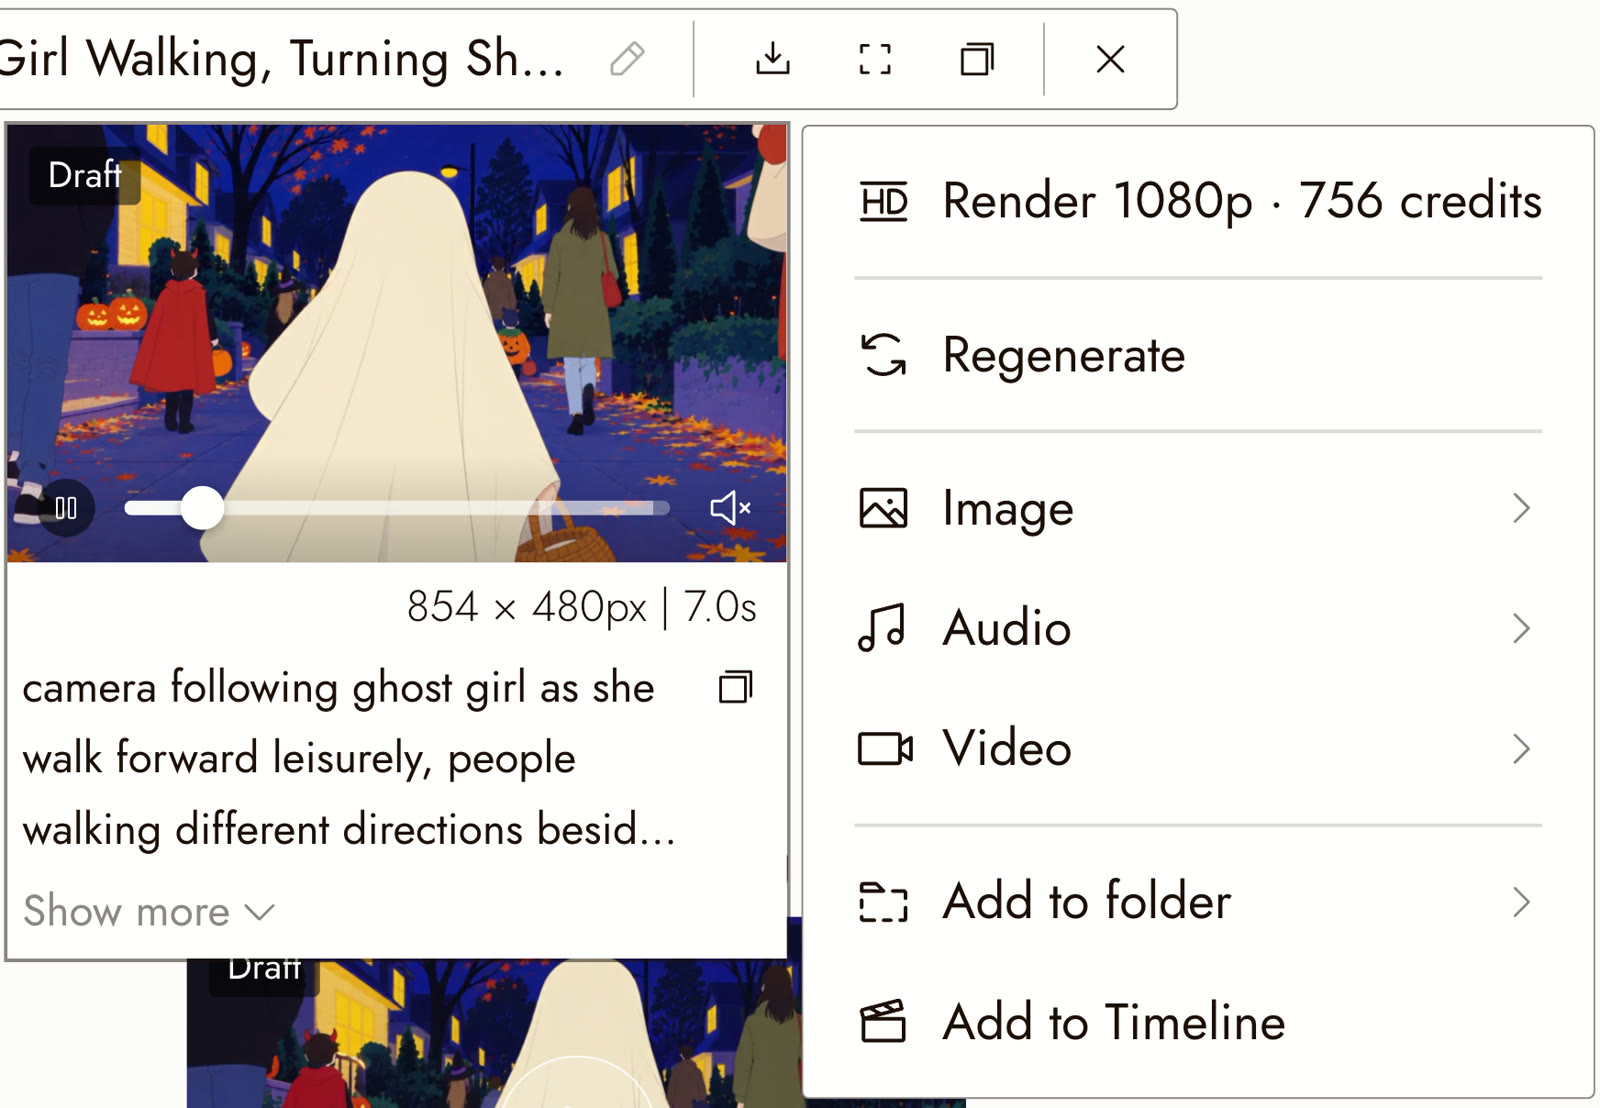Image resolution: width=1600 pixels, height=1108 pixels.
Task: Download the video with the download icon
Action: coord(772,59)
